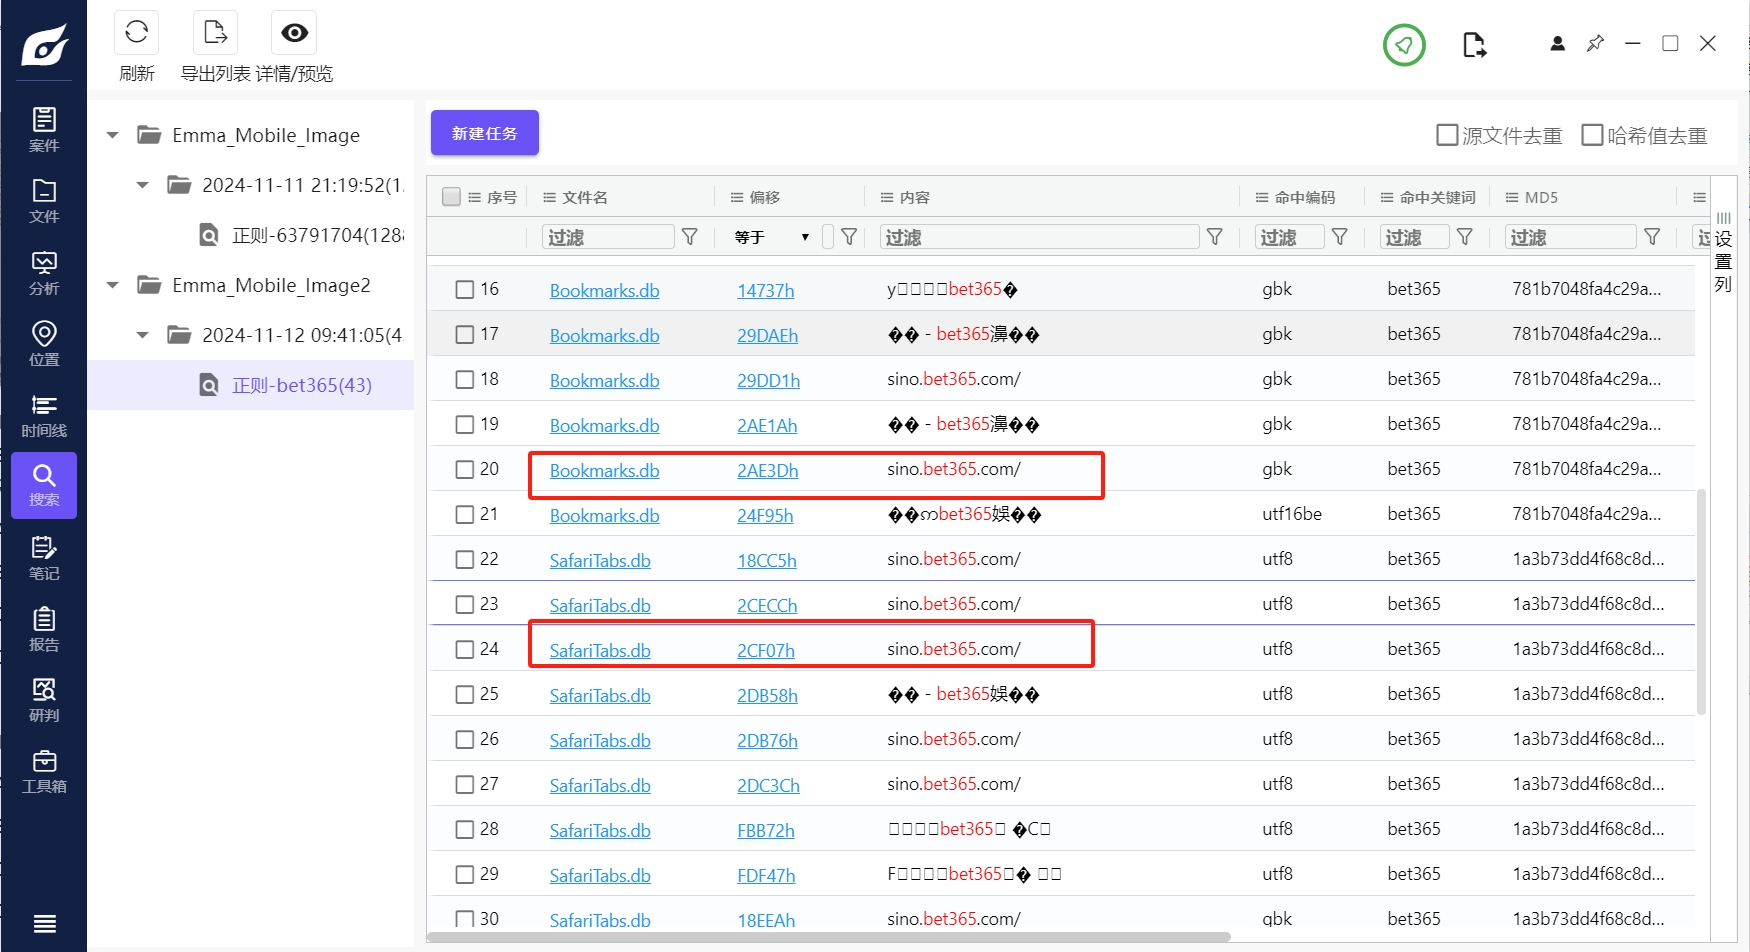This screenshot has width=1750, height=952.
Task: Toggle the select-all header checkbox
Action: click(x=451, y=197)
